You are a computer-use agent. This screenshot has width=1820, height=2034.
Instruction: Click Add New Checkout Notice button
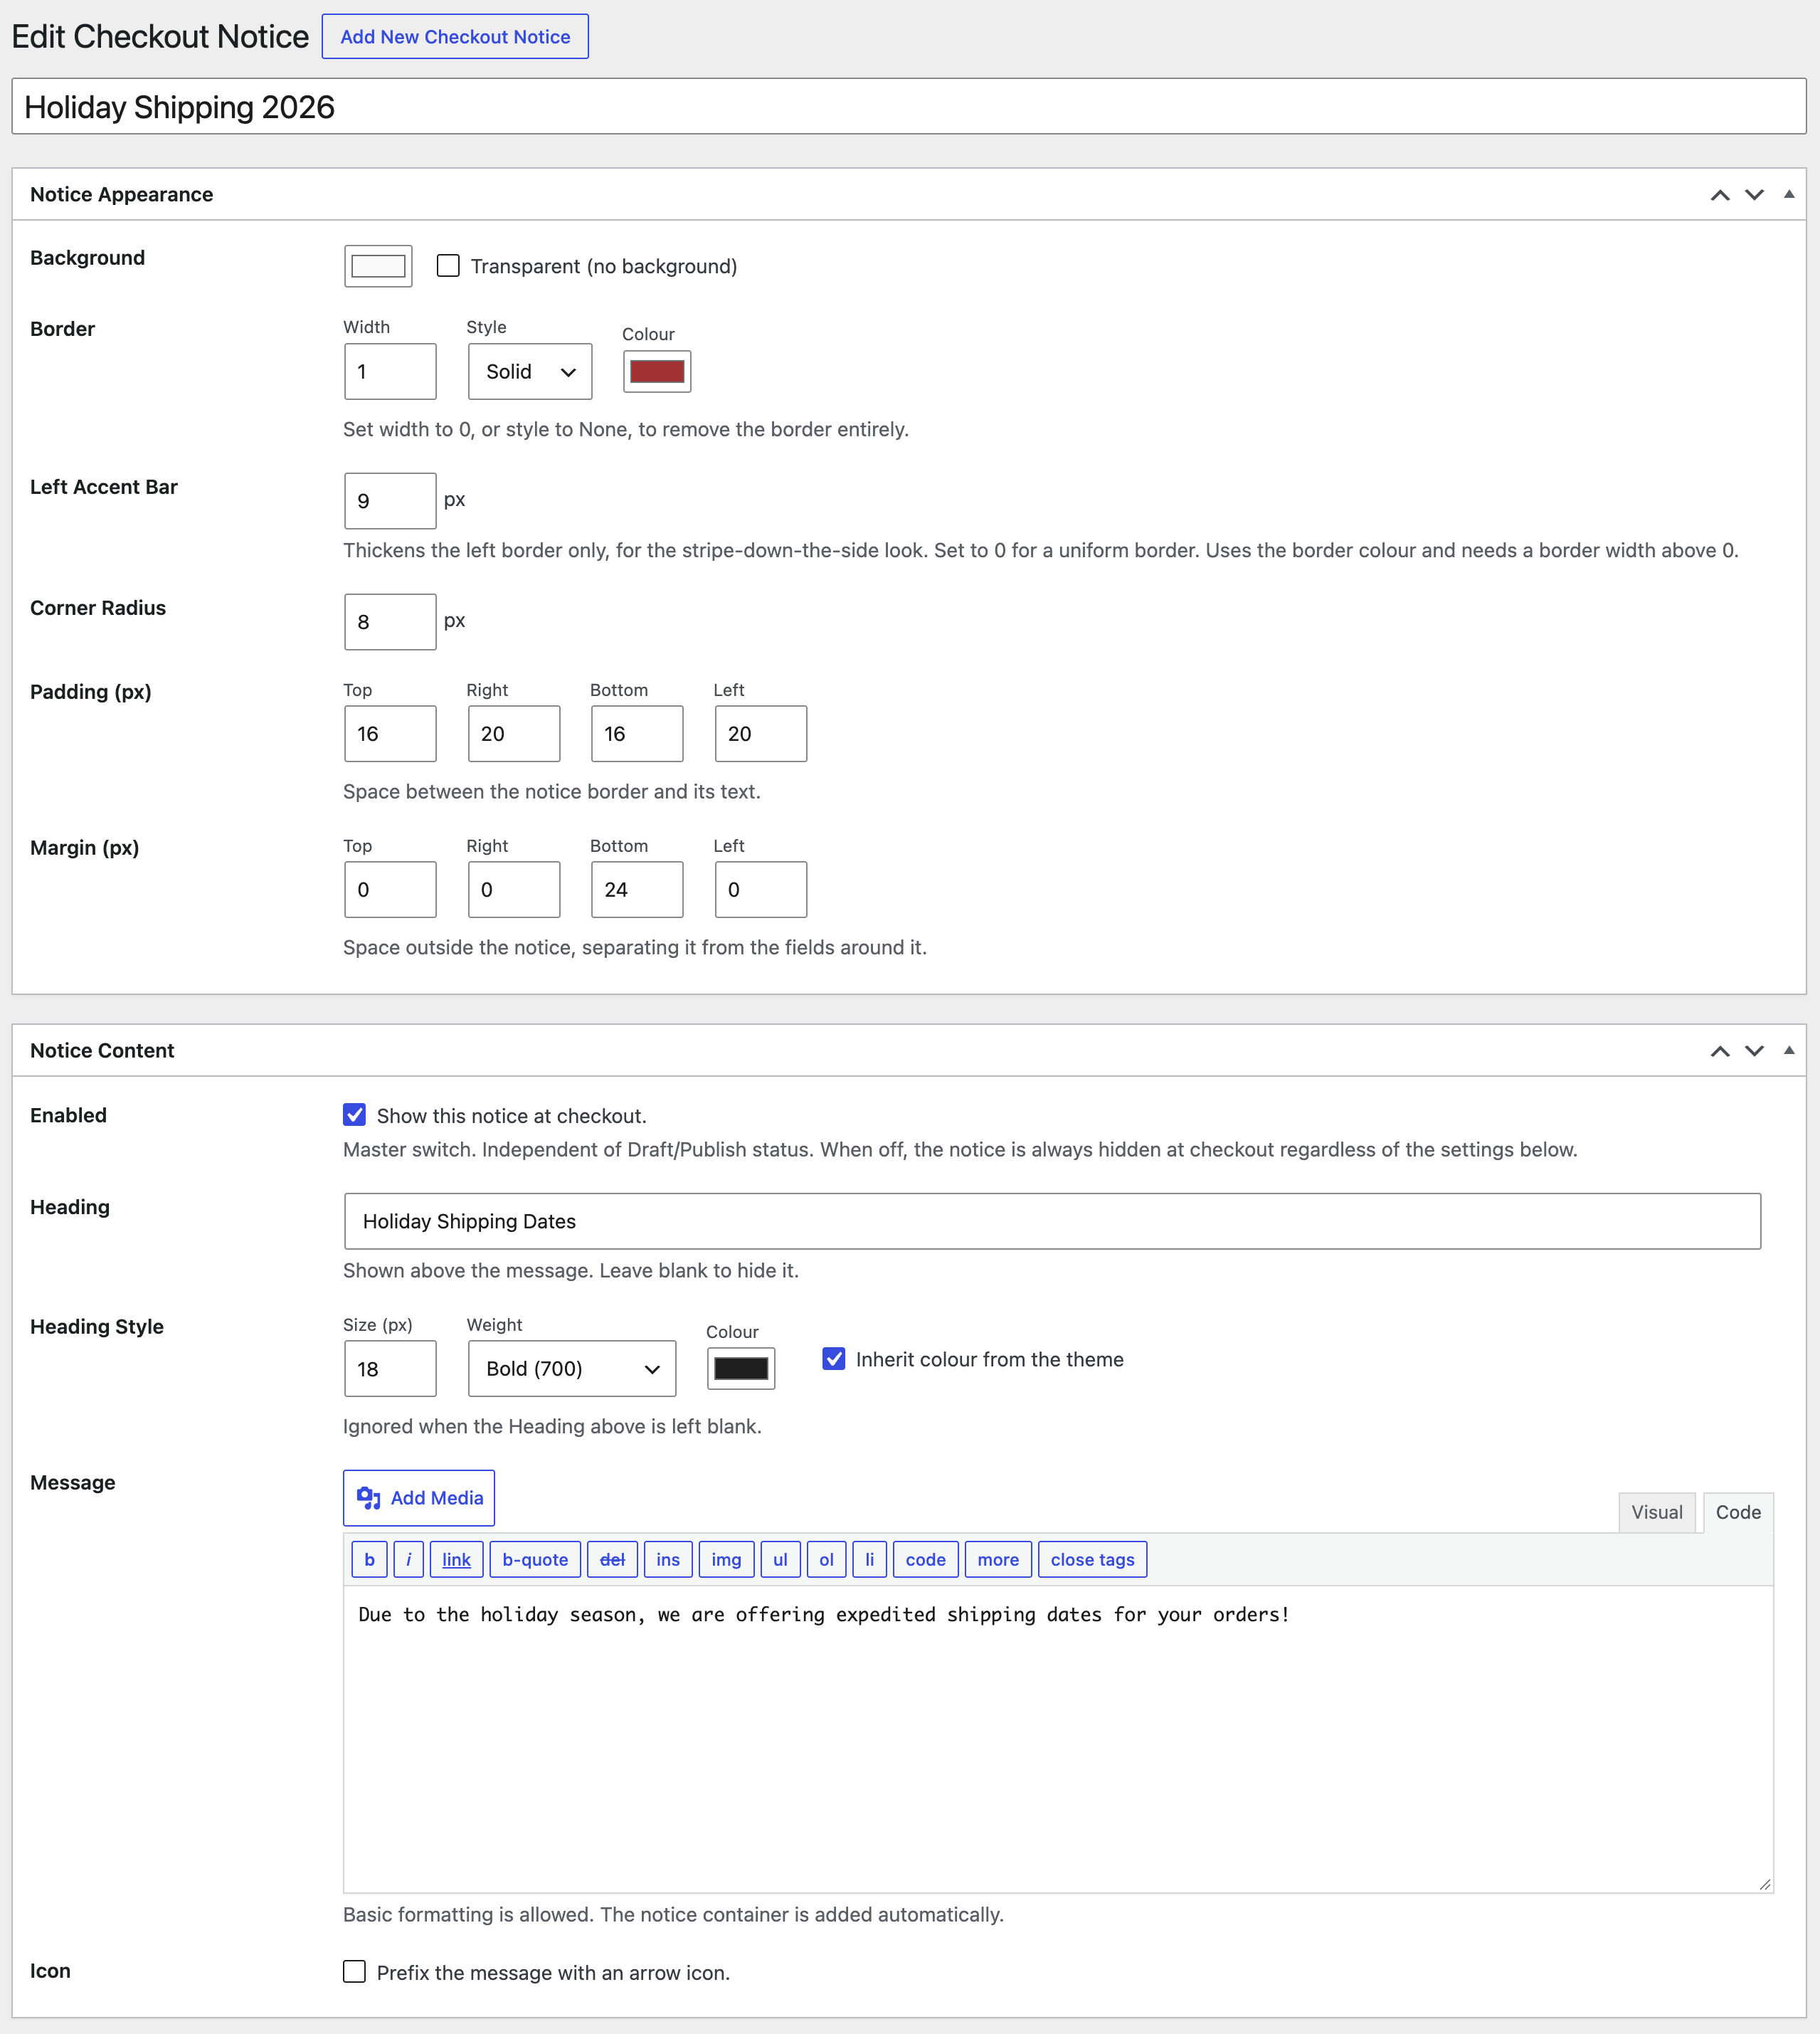(x=455, y=37)
